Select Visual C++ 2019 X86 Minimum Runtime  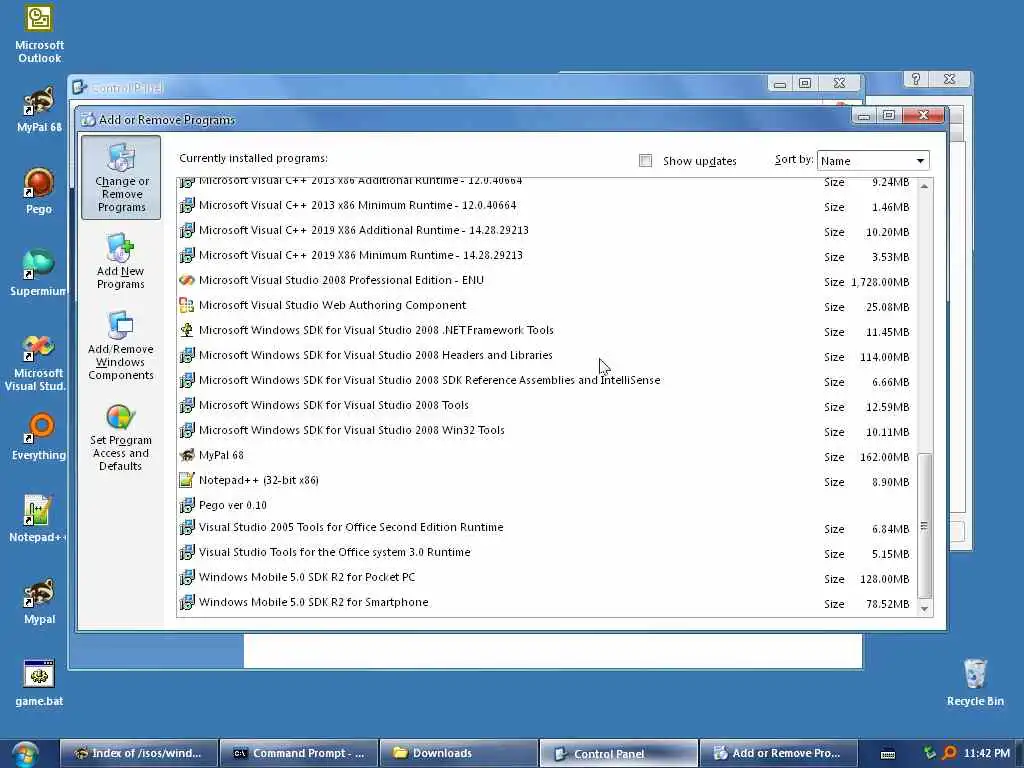545,255
